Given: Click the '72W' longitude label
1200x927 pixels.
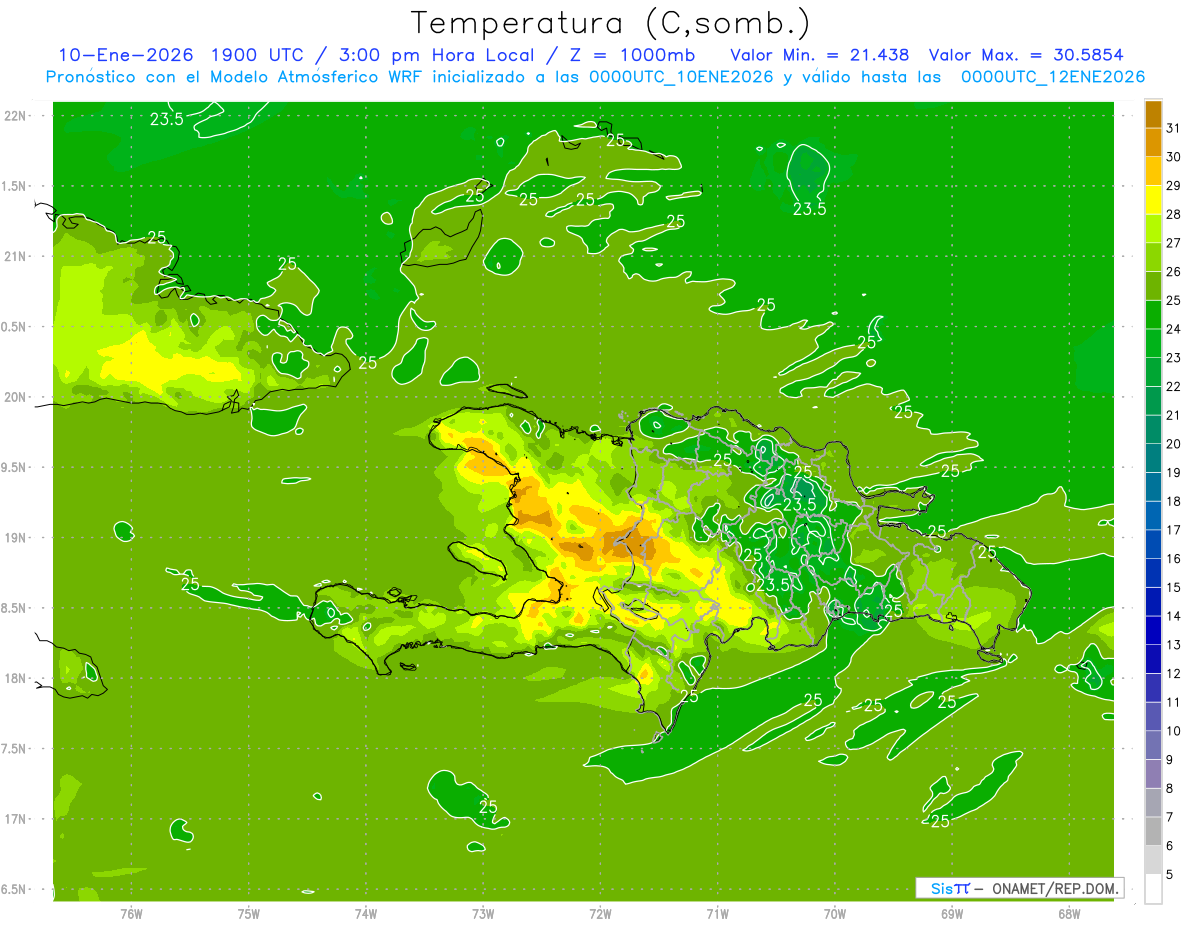Looking at the screenshot, I should 600,914.
